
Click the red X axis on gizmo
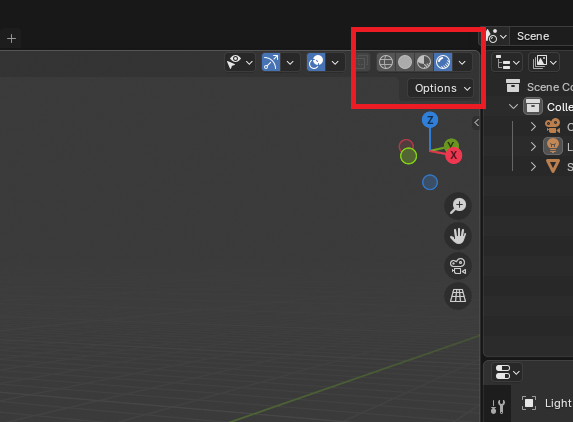(x=454, y=155)
